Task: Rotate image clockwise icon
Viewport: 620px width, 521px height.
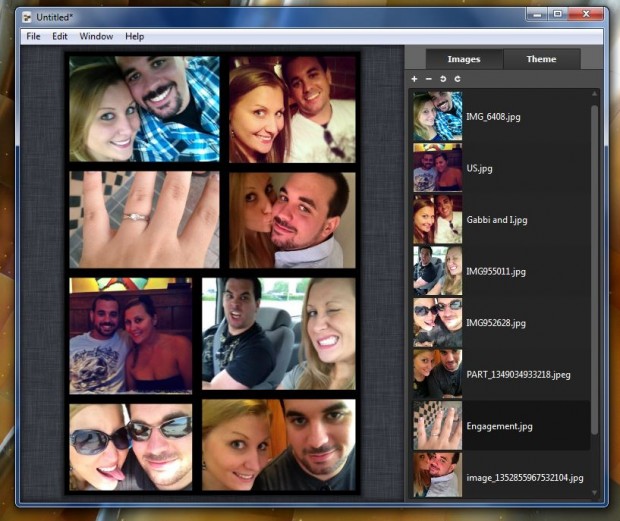Action: [x=457, y=79]
